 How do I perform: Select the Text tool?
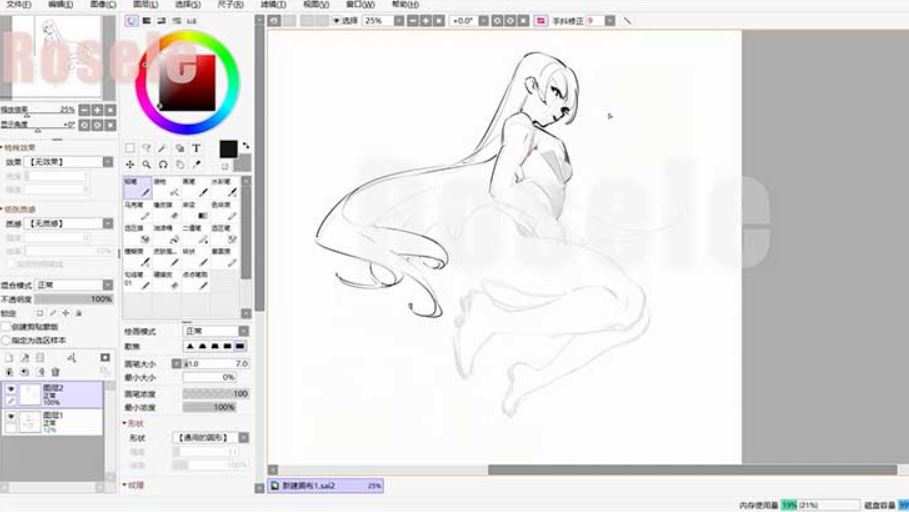coord(196,148)
